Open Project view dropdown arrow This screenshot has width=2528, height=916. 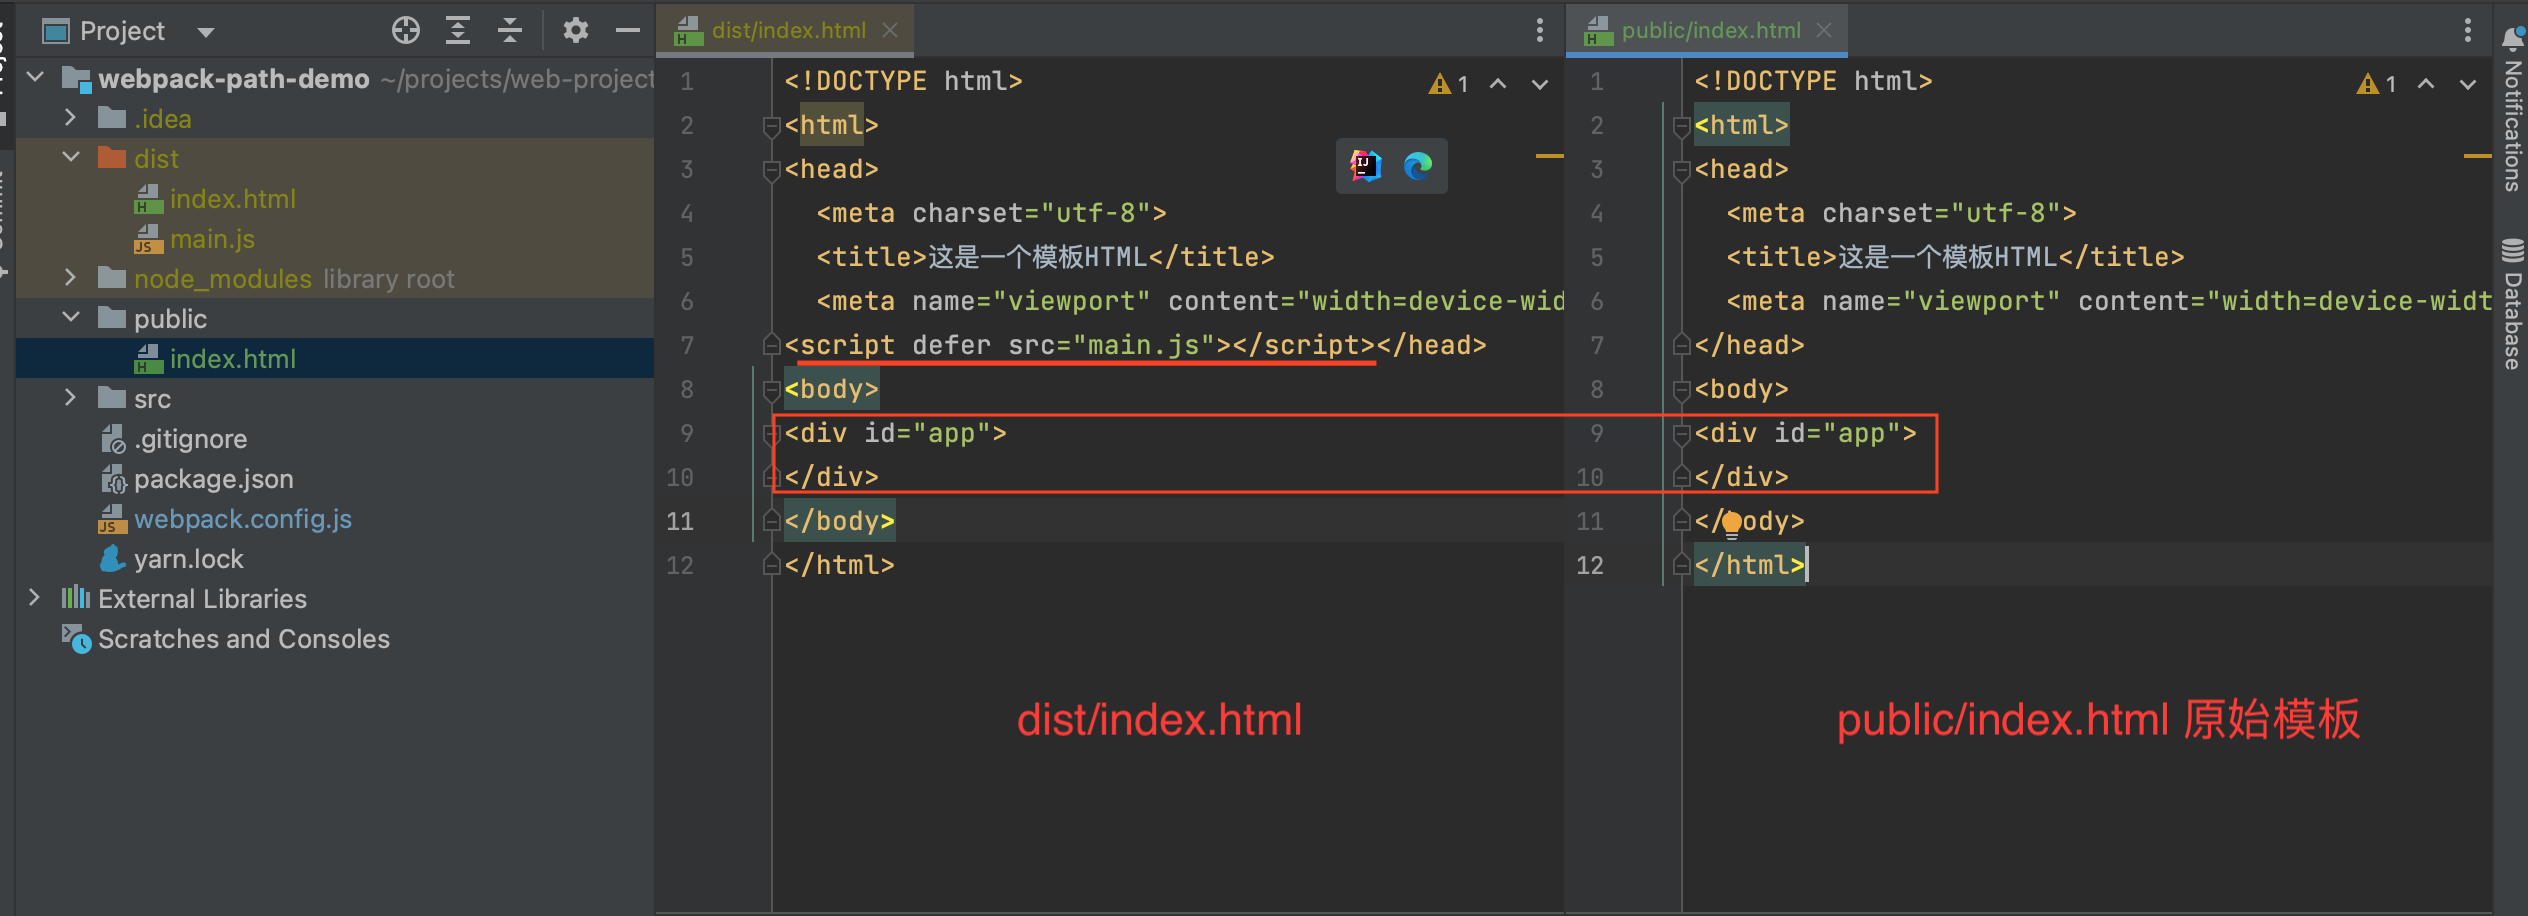(x=206, y=32)
